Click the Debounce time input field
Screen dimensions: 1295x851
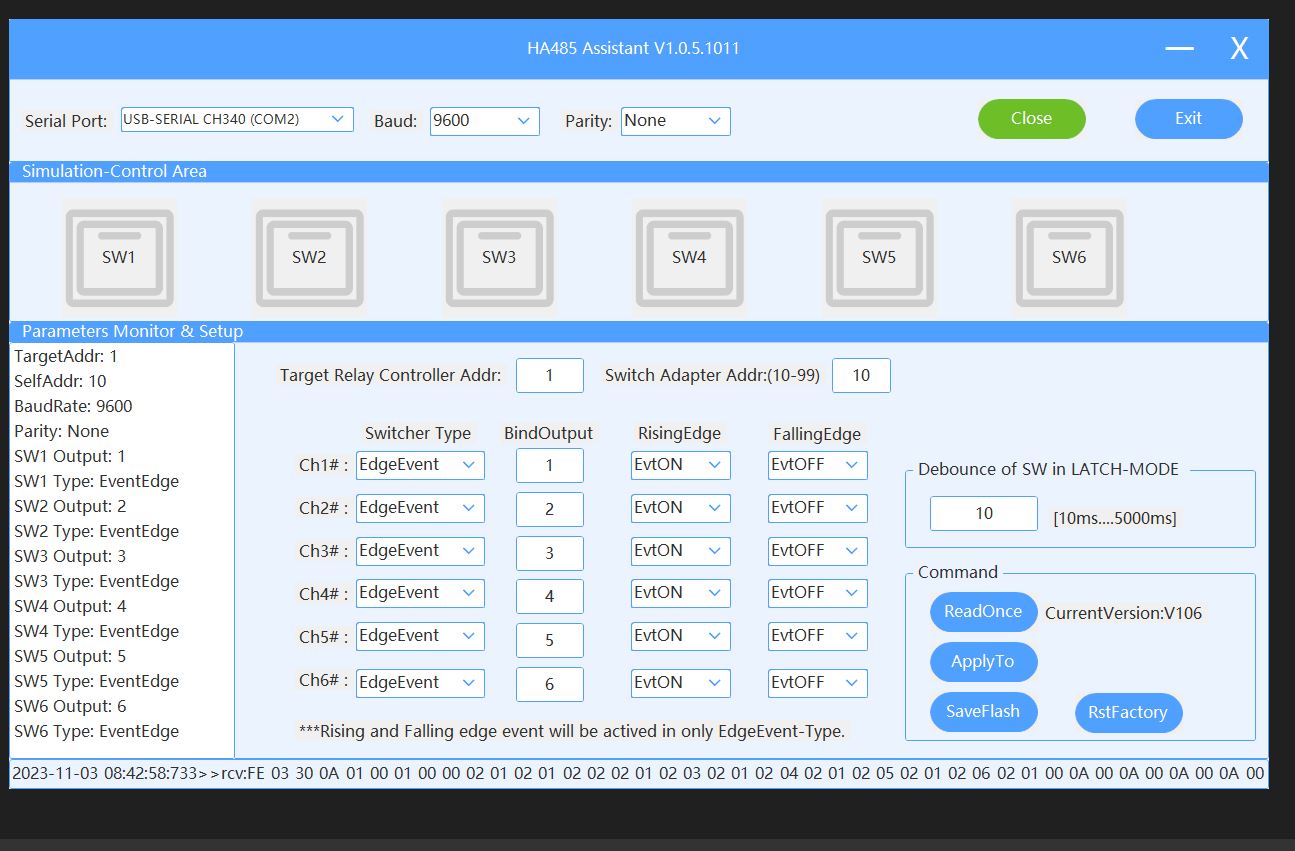983,514
